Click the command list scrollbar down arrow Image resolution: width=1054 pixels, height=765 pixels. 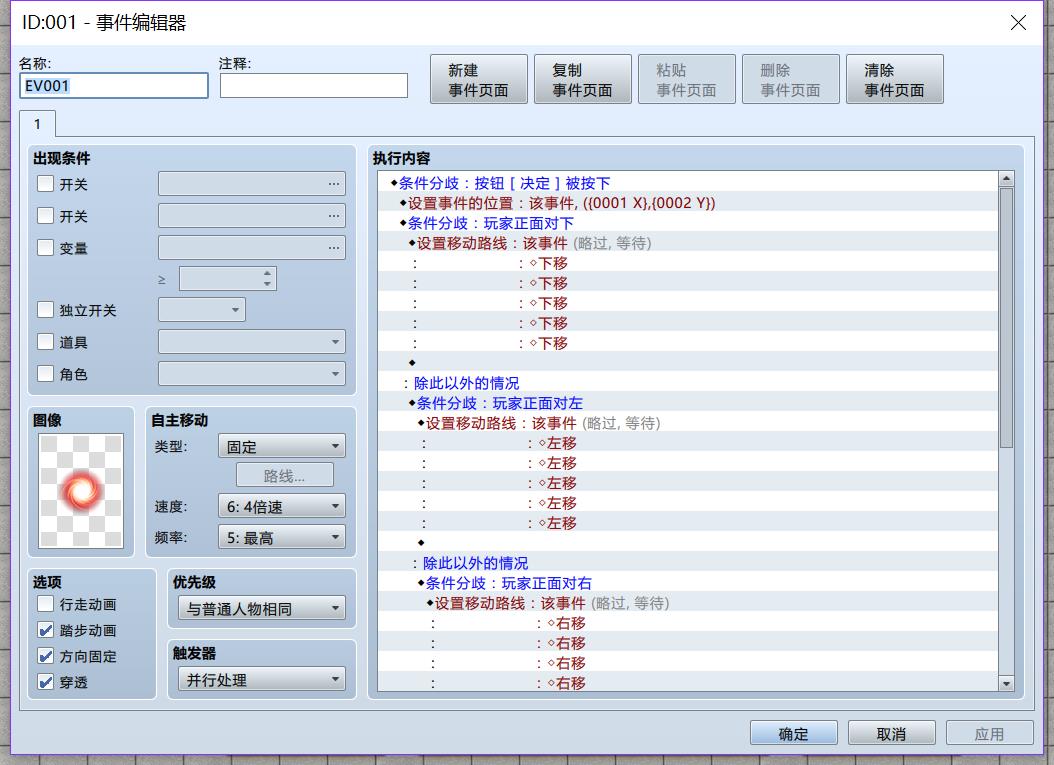point(1006,684)
